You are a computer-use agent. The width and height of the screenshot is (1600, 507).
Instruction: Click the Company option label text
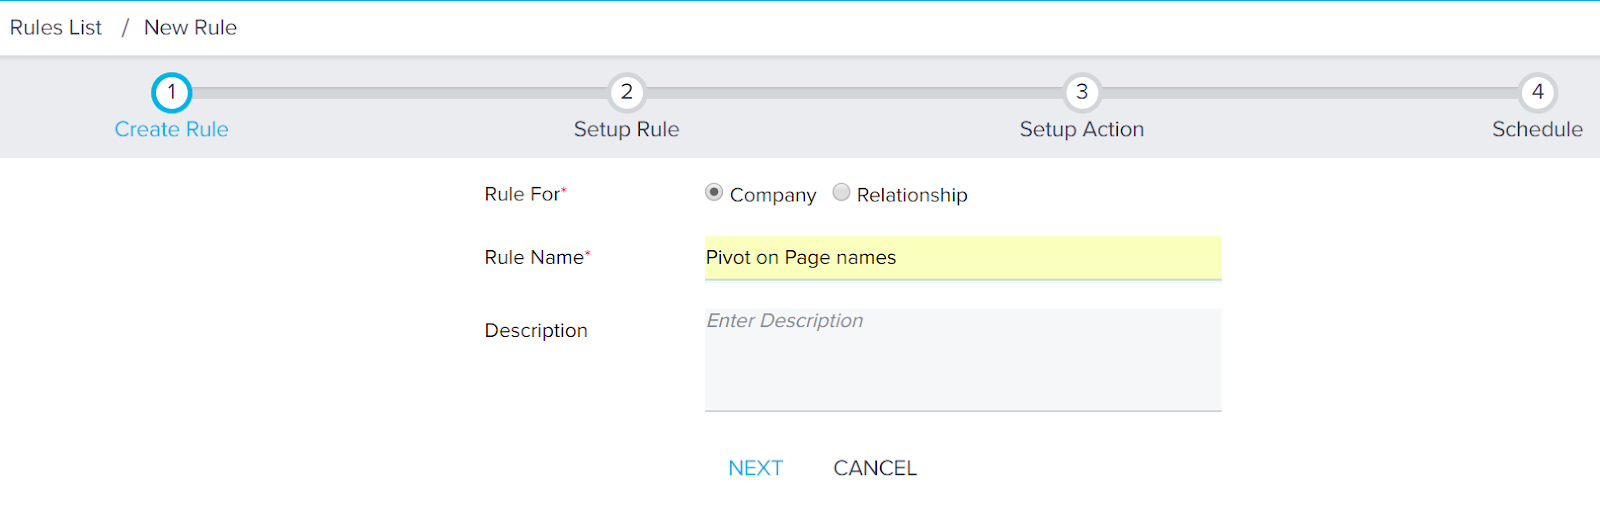tap(773, 195)
